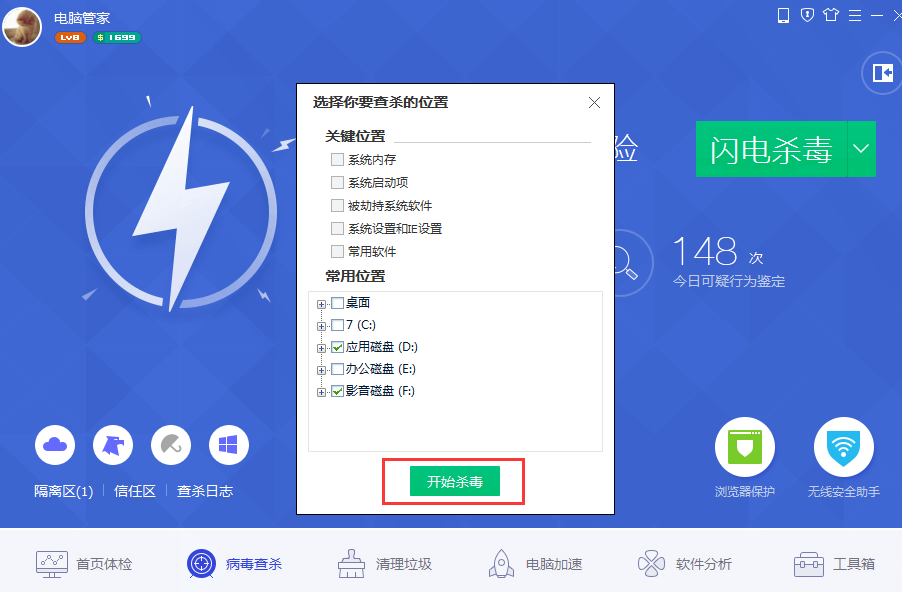The width and height of the screenshot is (902, 592).
Task: Click the Windows system repair icon
Action: click(228, 445)
